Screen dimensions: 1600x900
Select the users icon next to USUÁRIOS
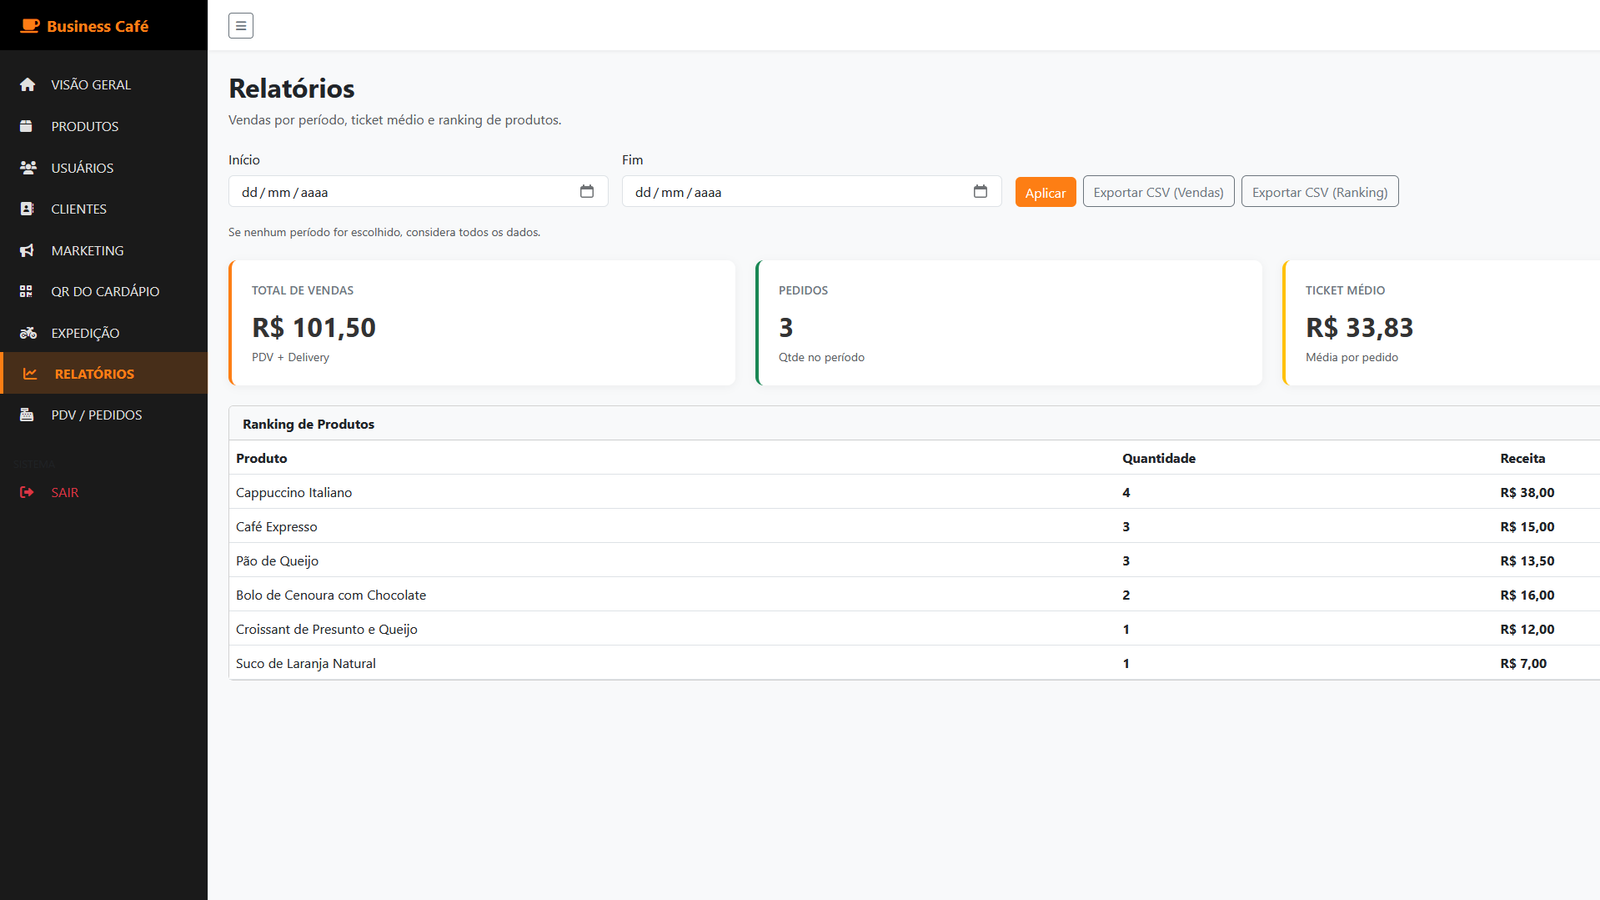pos(27,167)
